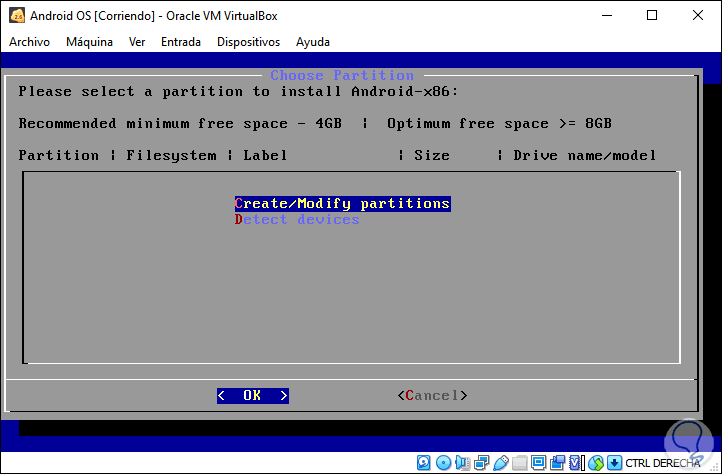Image resolution: width=722 pixels, height=474 pixels.
Task: Open the audio settings status icon
Action: point(462,462)
